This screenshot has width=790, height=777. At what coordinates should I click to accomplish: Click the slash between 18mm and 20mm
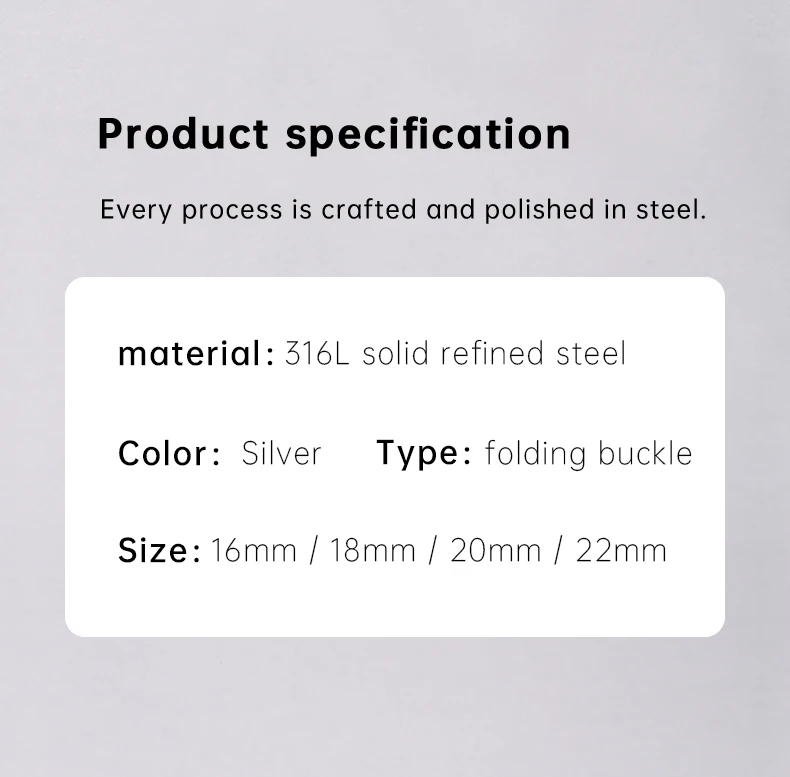pos(433,551)
